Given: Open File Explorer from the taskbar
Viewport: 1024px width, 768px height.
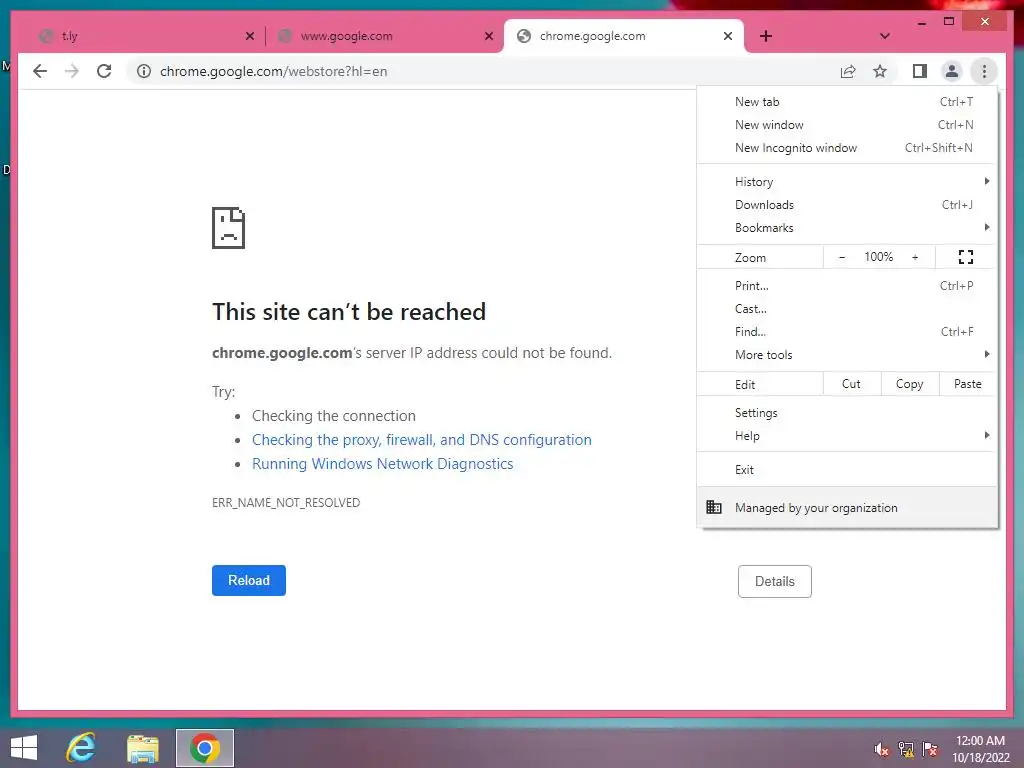Looking at the screenshot, I should (143, 748).
